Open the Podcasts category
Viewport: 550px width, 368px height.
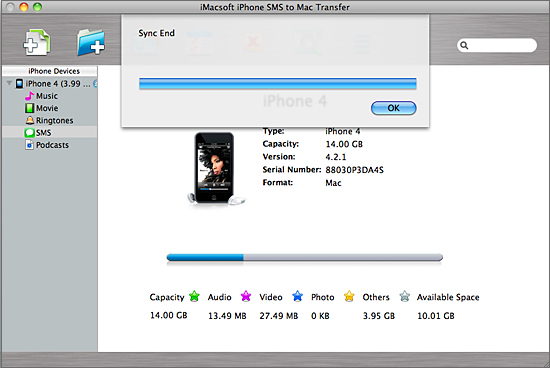(52, 145)
